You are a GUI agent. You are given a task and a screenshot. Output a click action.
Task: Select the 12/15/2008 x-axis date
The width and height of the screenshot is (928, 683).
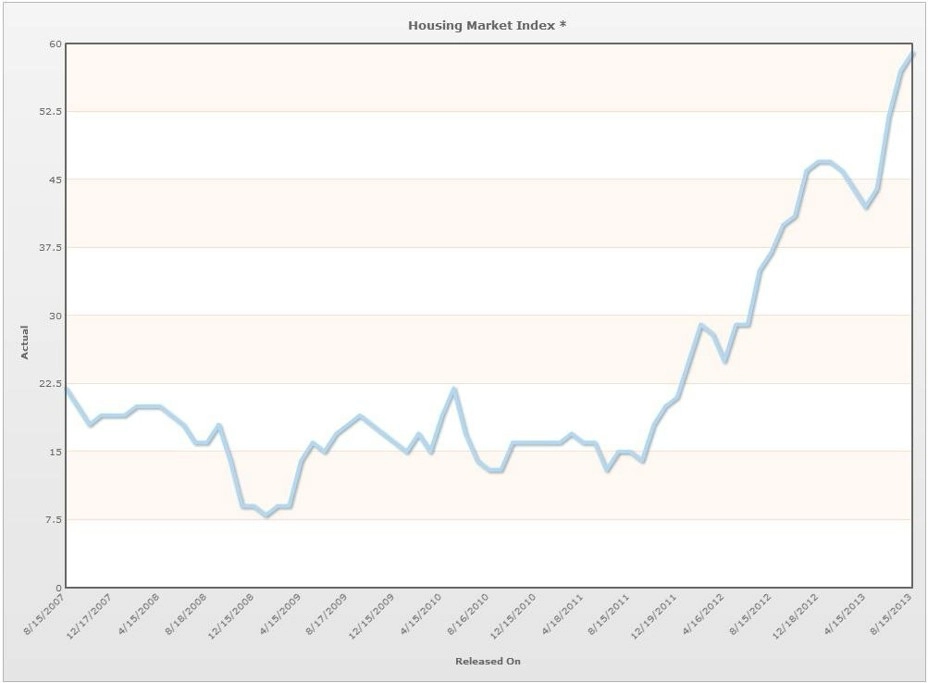[x=230, y=616]
